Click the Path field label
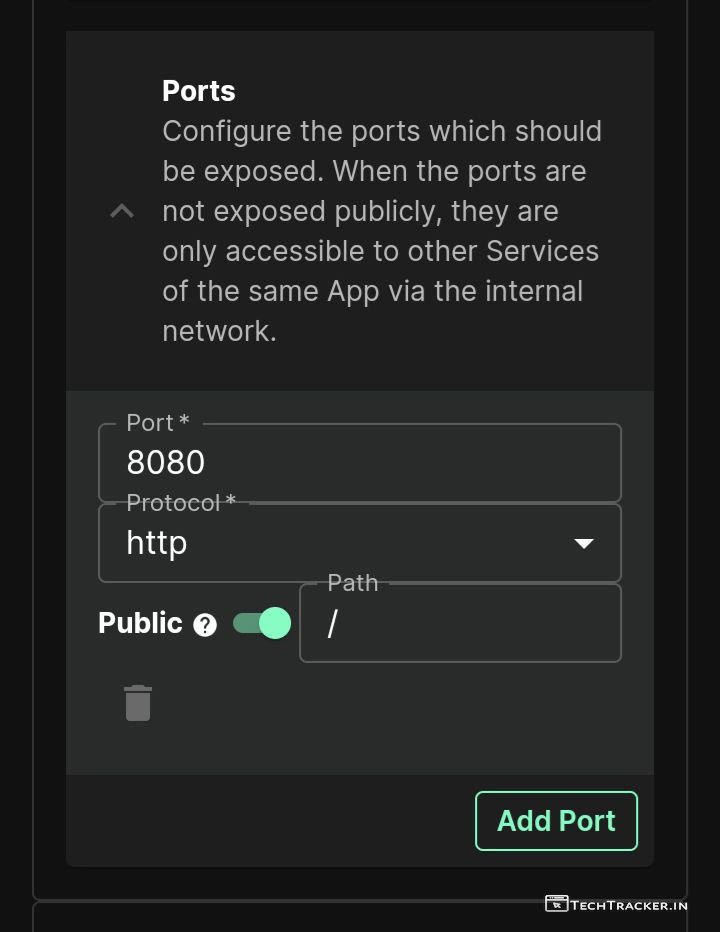This screenshot has height=932, width=720. tap(353, 583)
